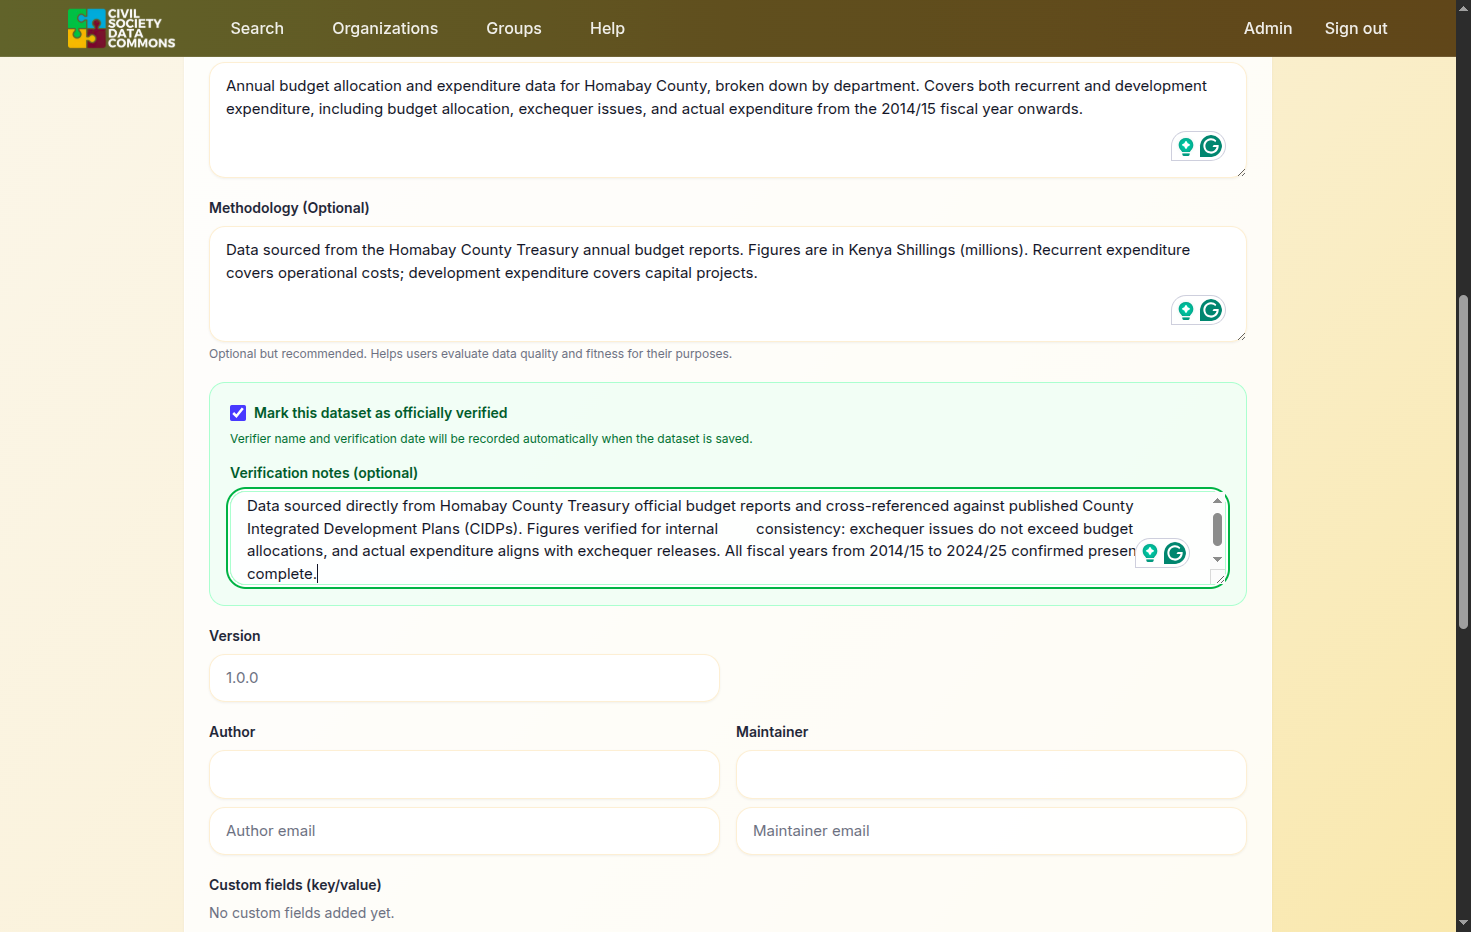Click the Maintainer email field

point(991,831)
